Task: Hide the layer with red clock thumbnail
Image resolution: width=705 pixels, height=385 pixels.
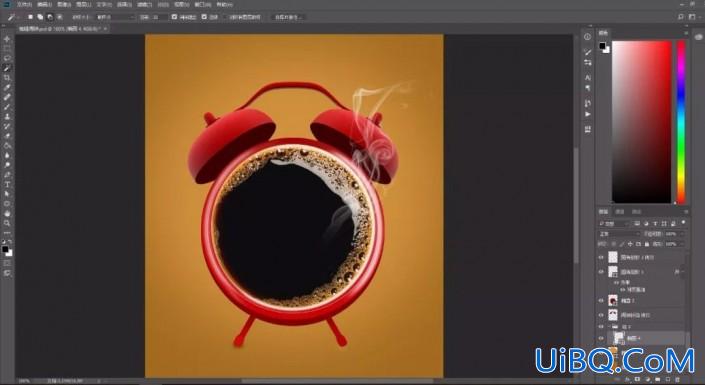Action: (x=601, y=300)
